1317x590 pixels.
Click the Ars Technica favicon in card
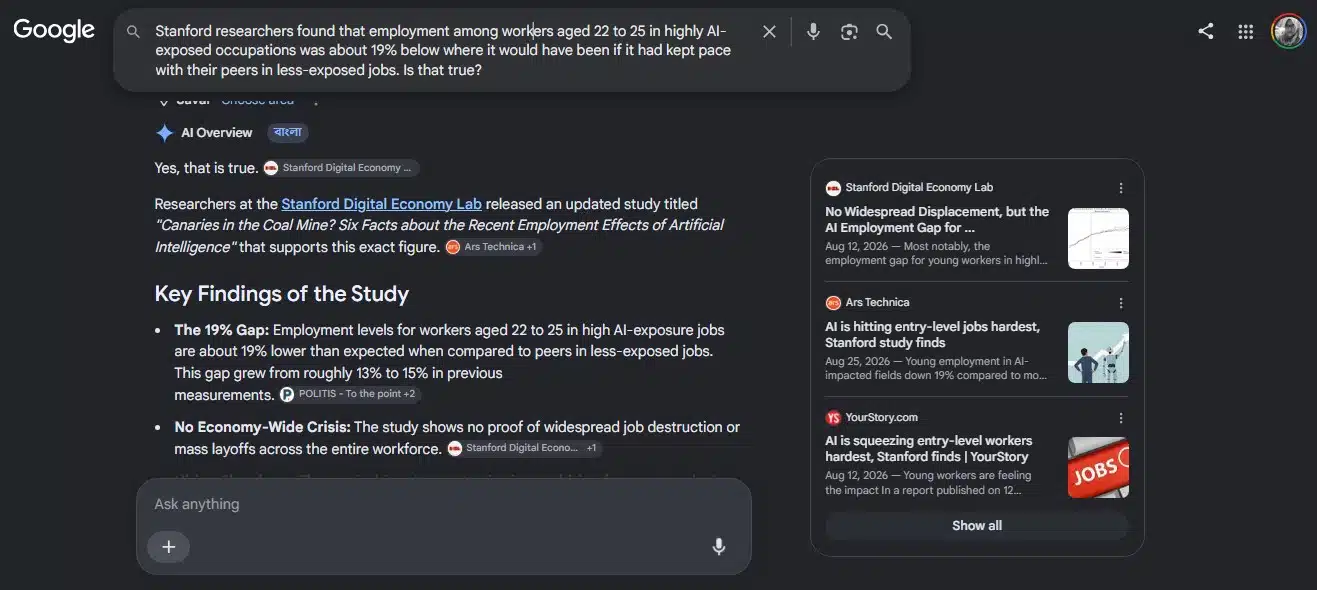tap(833, 303)
